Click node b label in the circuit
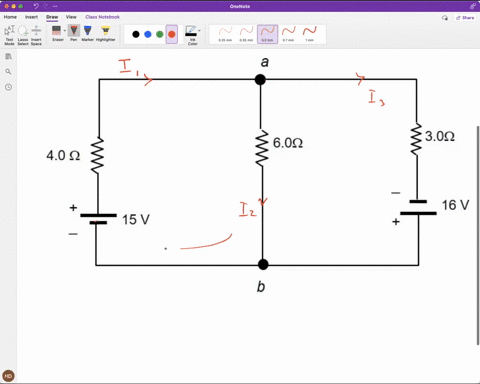 [261, 287]
